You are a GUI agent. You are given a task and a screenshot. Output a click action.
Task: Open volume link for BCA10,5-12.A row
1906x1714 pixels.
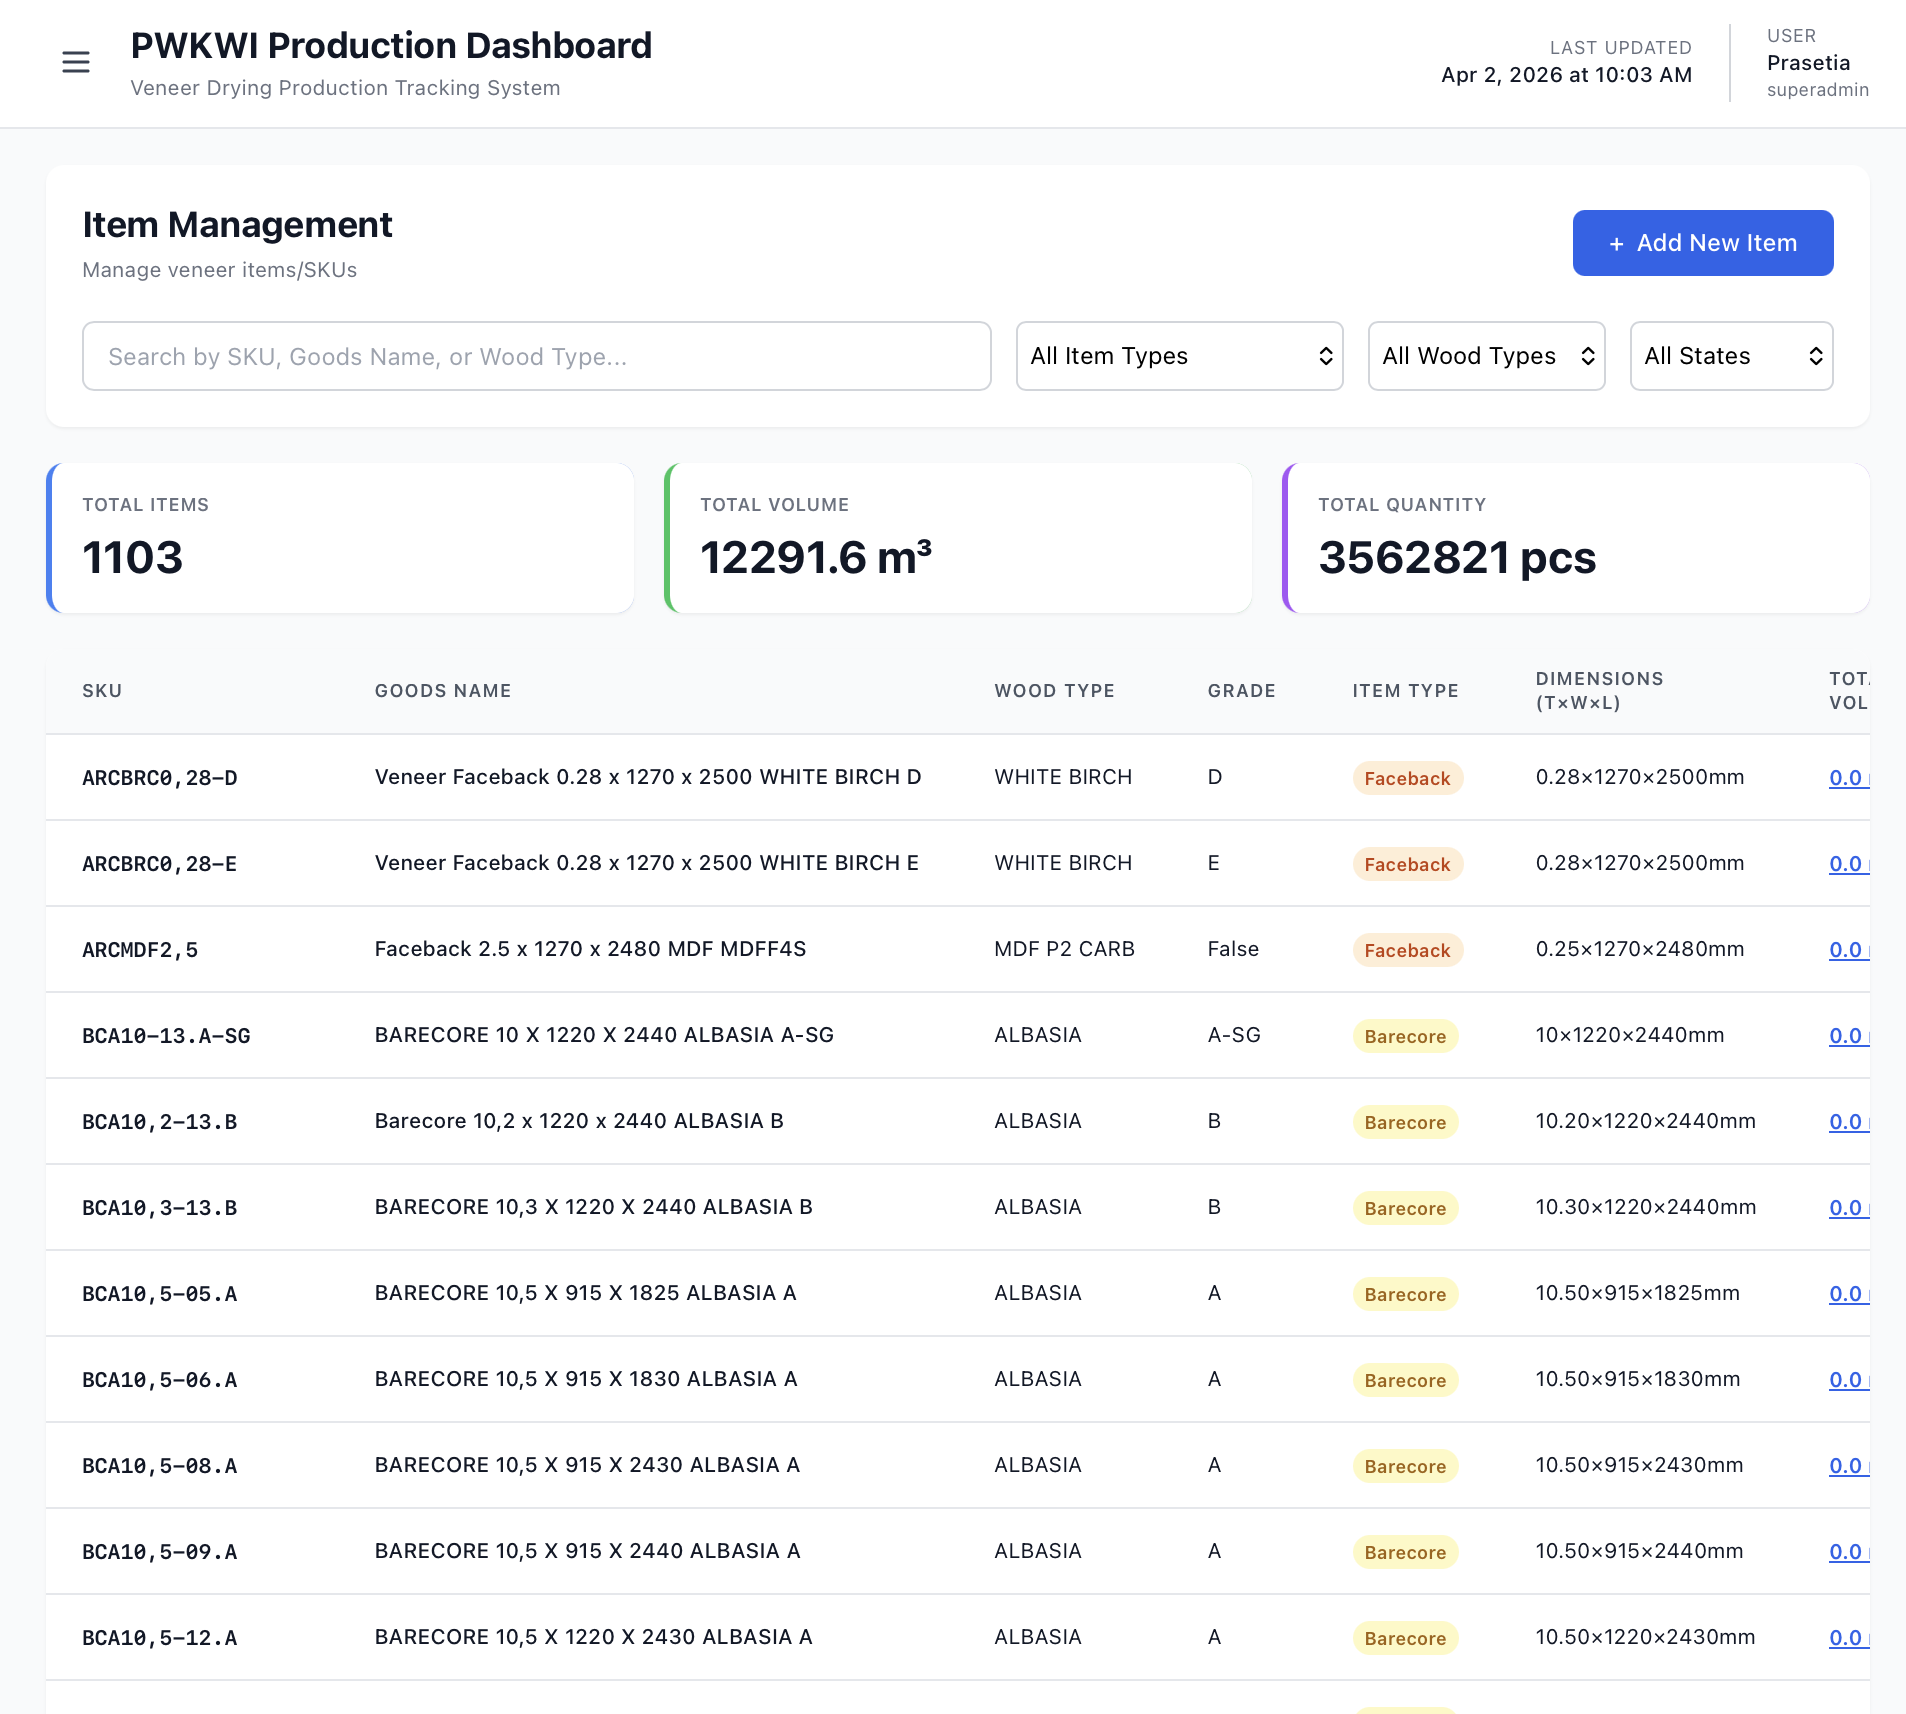[1846, 1638]
